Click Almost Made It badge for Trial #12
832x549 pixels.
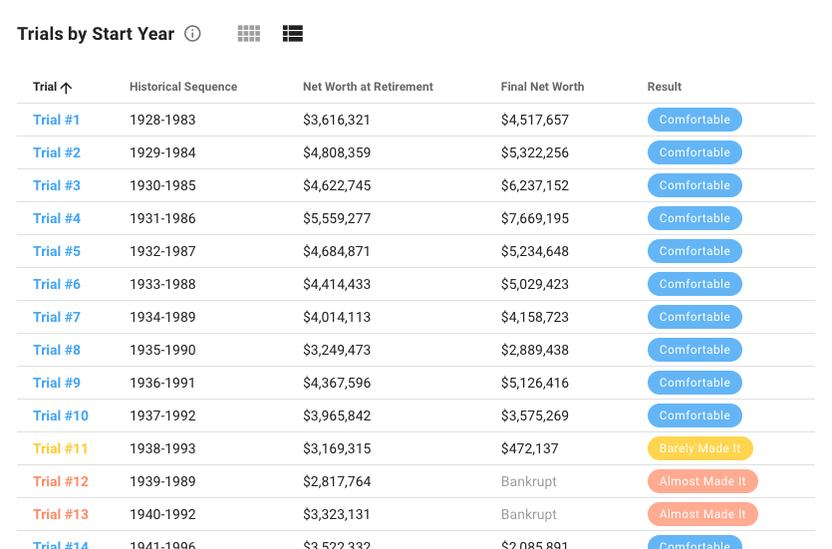click(x=702, y=482)
